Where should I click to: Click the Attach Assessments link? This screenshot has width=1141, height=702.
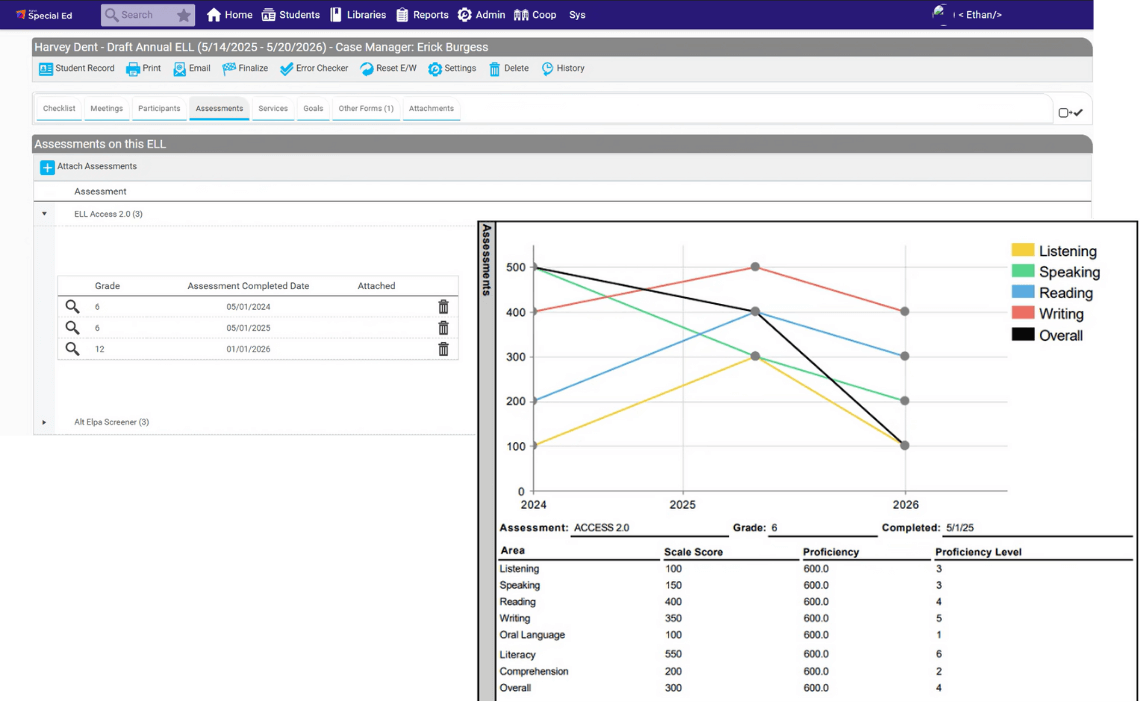(97, 167)
